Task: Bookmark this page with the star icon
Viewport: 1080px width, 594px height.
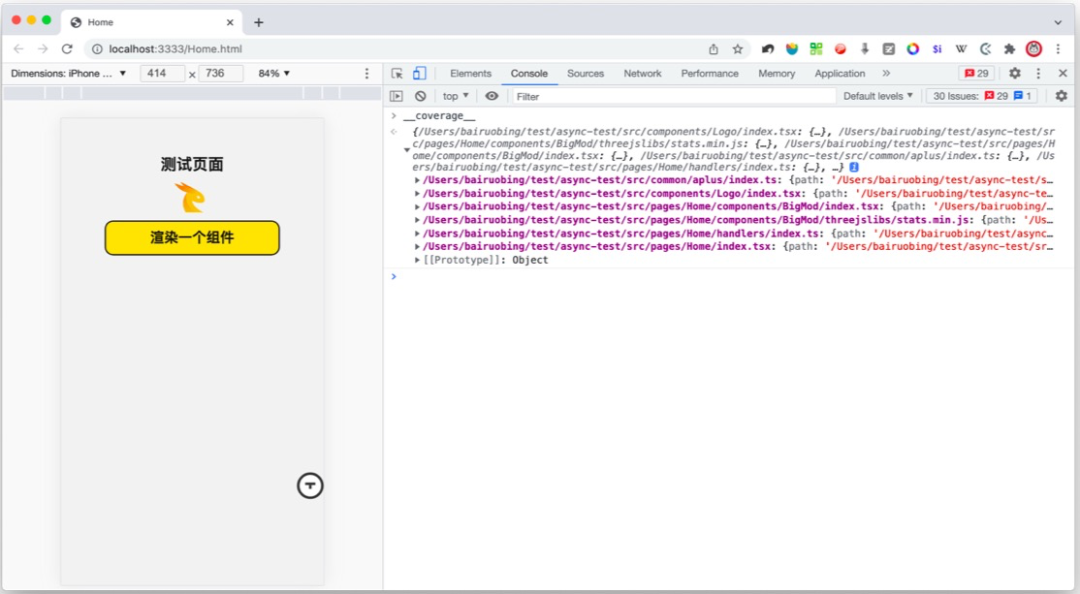Action: pos(738,49)
